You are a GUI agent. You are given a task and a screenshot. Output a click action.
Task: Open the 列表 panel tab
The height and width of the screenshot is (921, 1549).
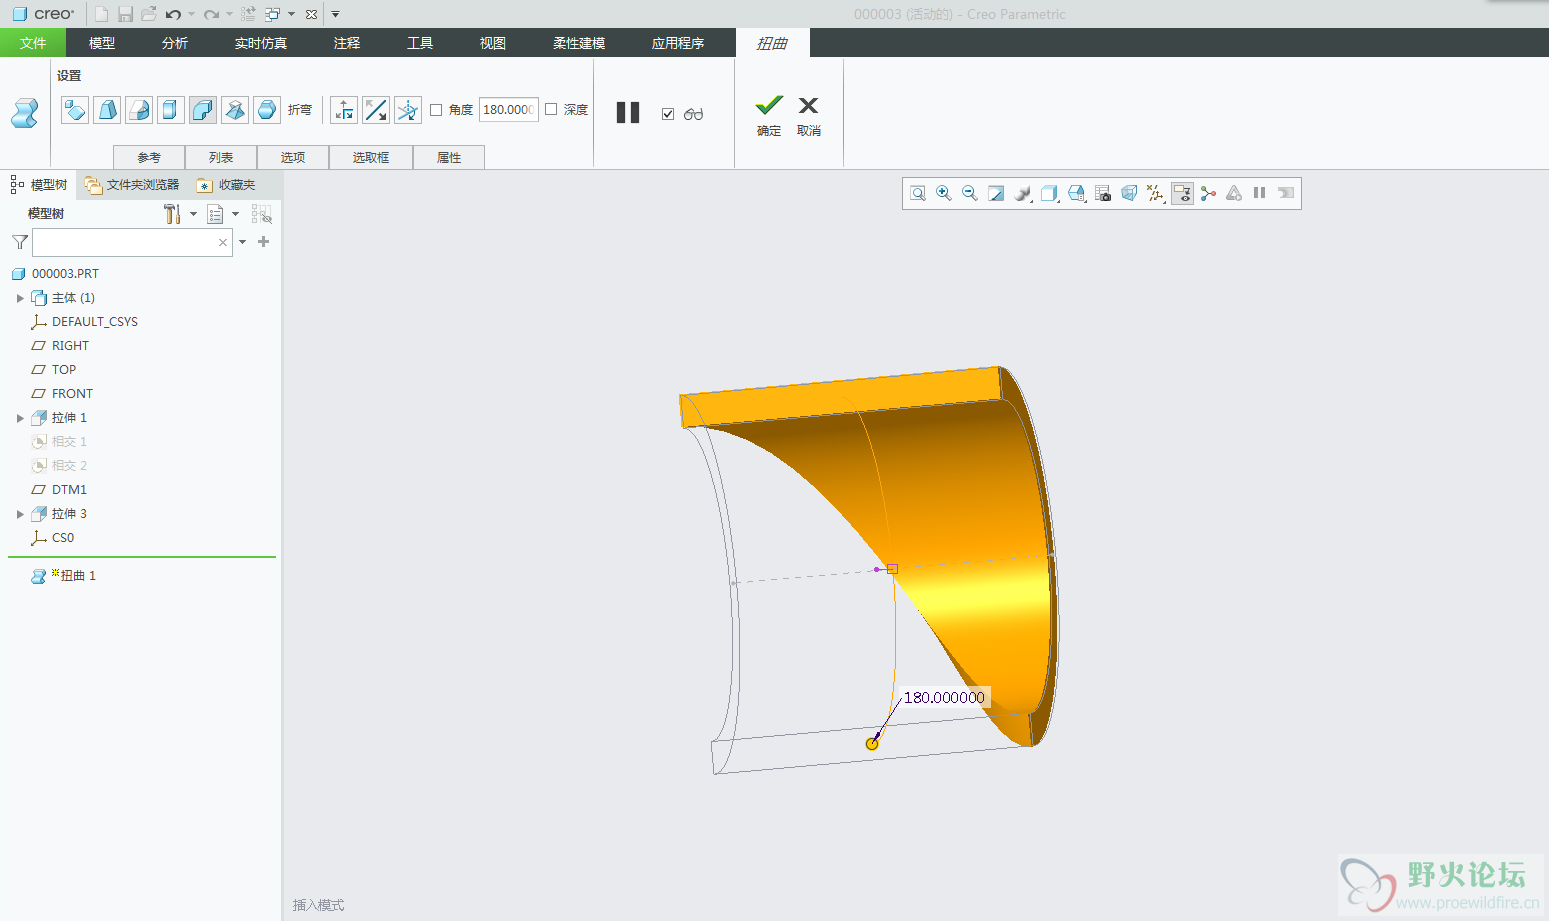click(x=221, y=157)
